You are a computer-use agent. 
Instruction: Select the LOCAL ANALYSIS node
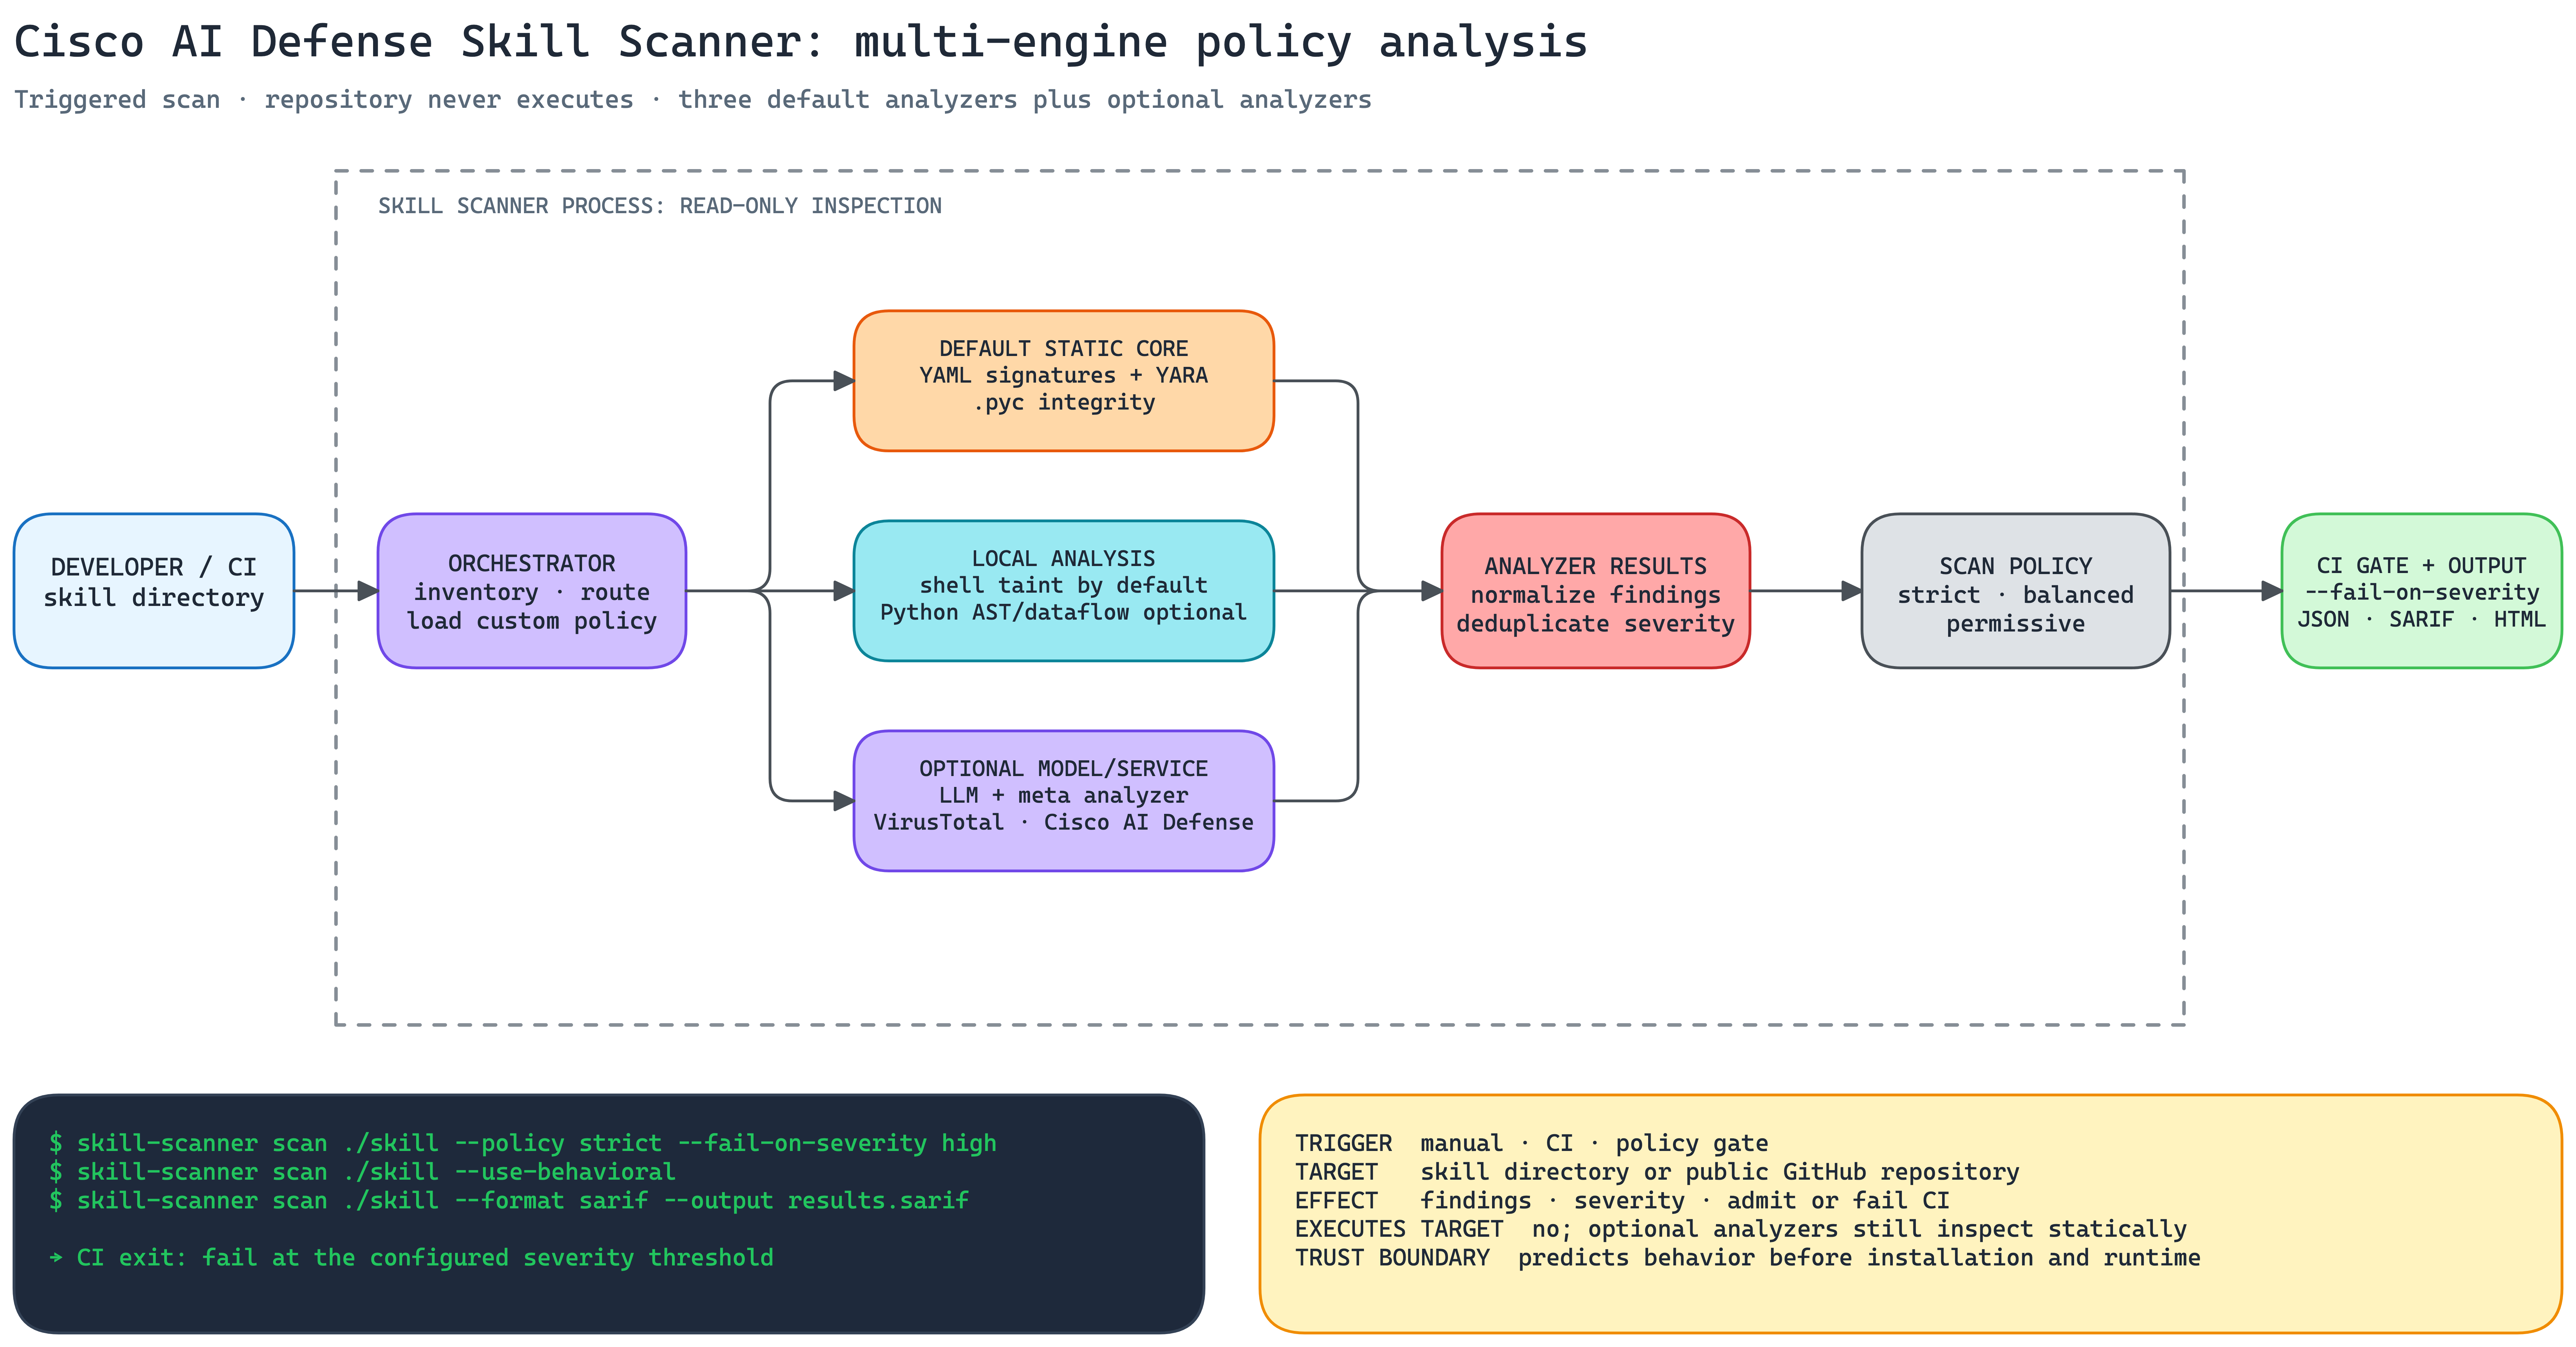tap(1063, 591)
